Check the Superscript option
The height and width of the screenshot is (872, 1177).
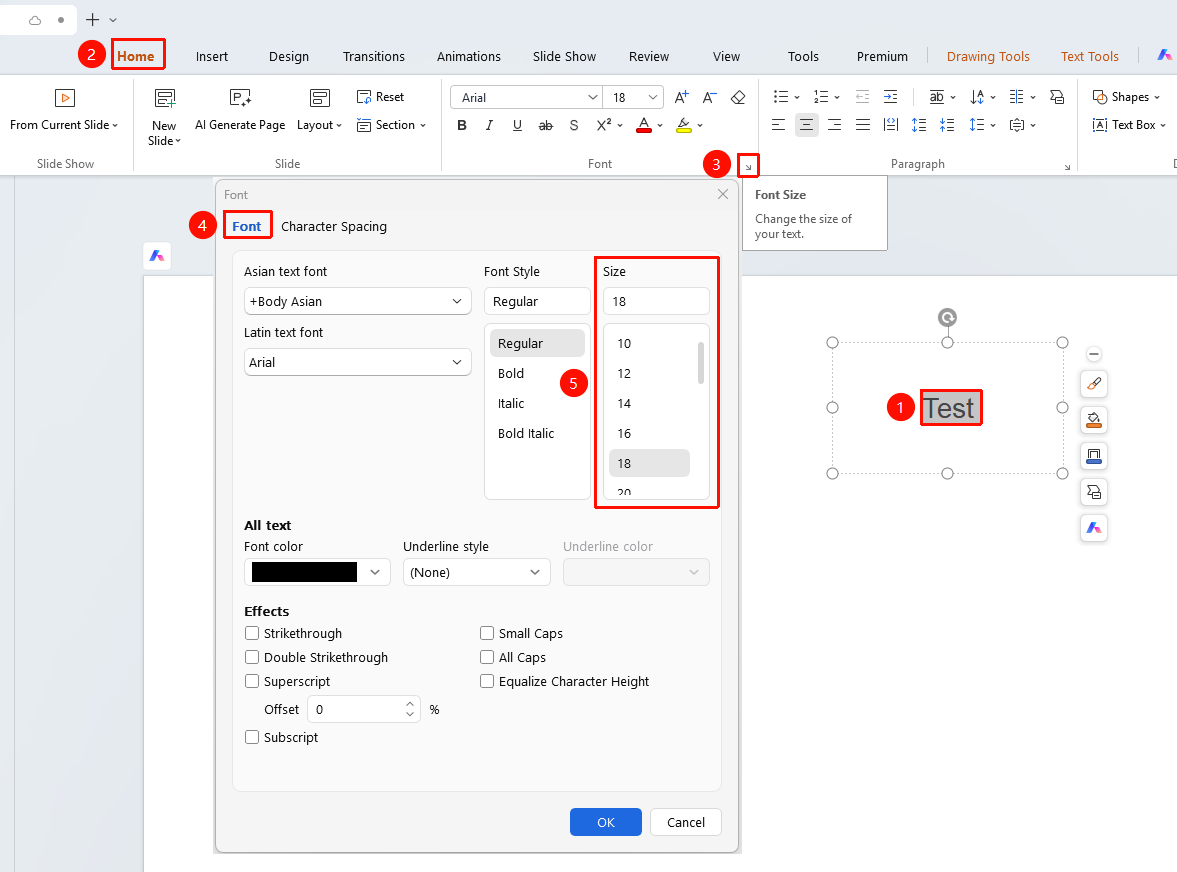(x=252, y=681)
